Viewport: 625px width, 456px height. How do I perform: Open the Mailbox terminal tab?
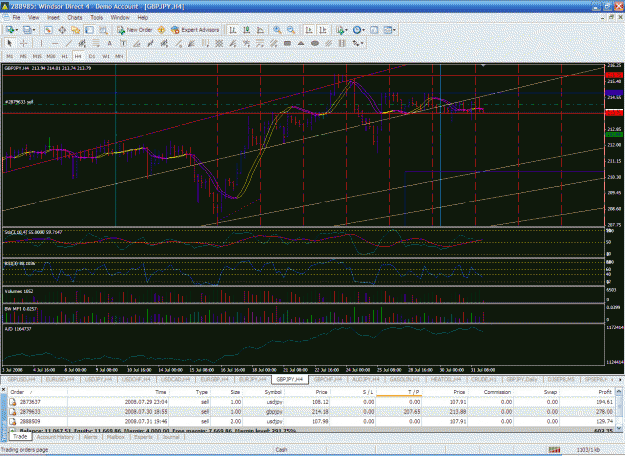coord(116,437)
